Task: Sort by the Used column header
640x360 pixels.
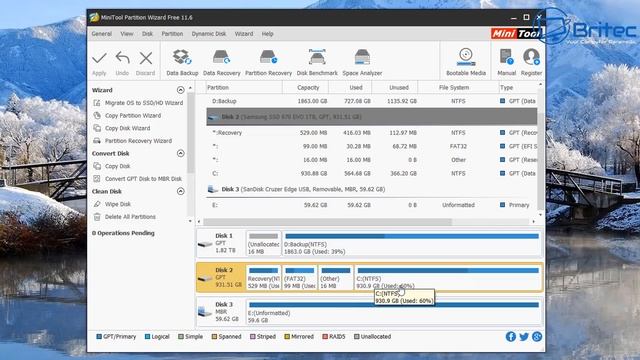Action: 351,87
